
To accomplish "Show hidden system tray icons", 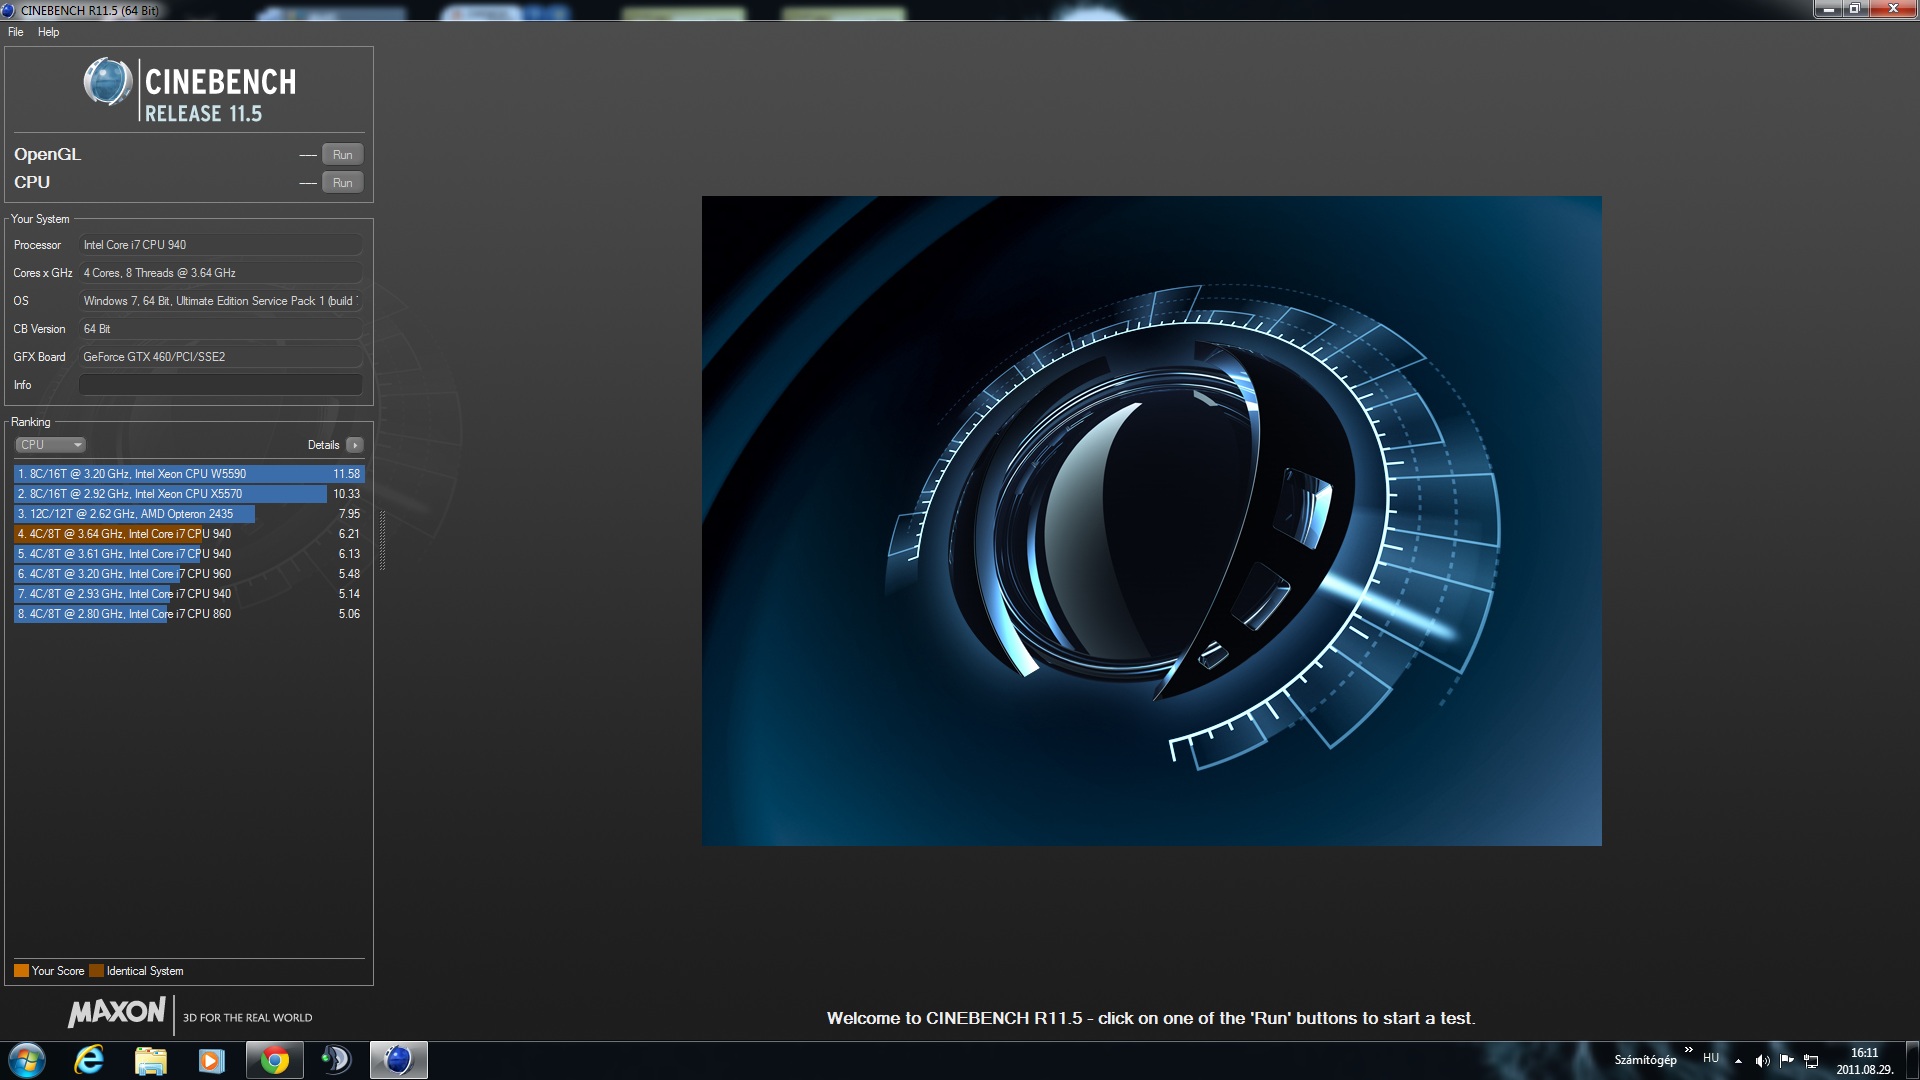I will 1738,1061.
